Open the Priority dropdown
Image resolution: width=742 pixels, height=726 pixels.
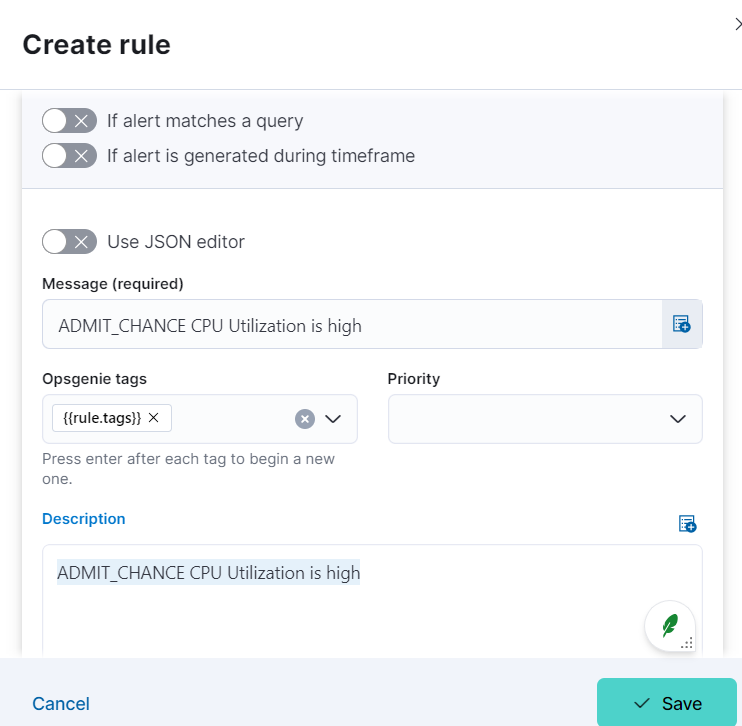tap(545, 419)
